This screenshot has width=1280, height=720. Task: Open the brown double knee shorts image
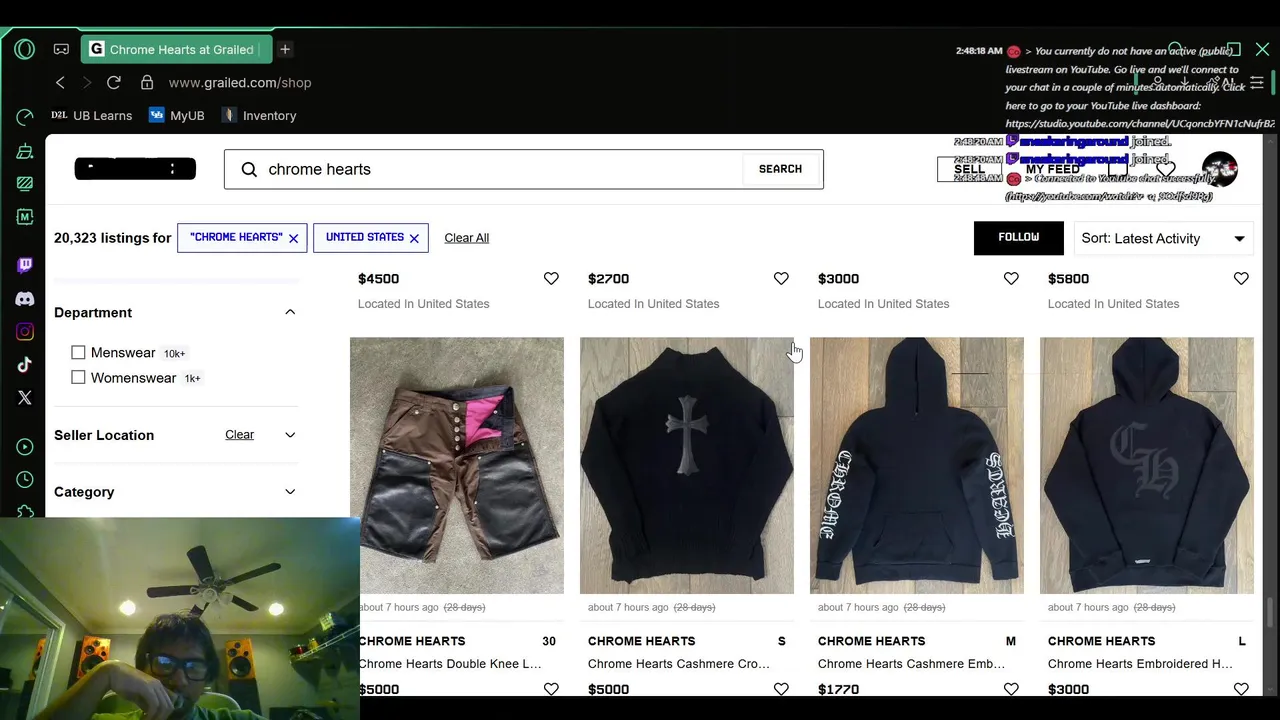click(457, 465)
